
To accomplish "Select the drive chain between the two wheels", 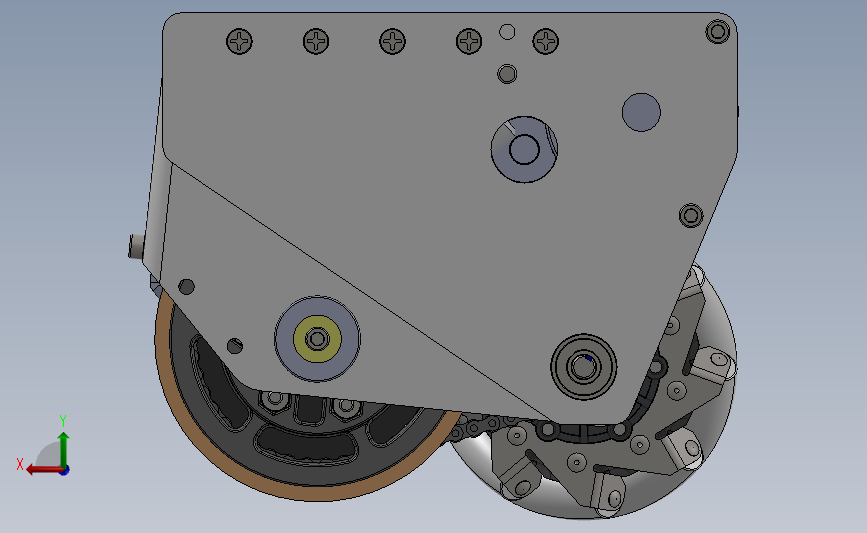I will pos(480,426).
